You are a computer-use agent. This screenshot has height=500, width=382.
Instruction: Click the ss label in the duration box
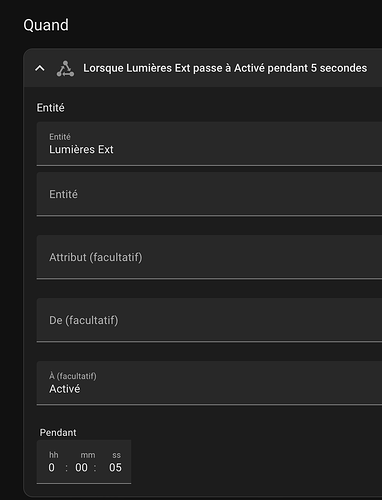coord(116,455)
